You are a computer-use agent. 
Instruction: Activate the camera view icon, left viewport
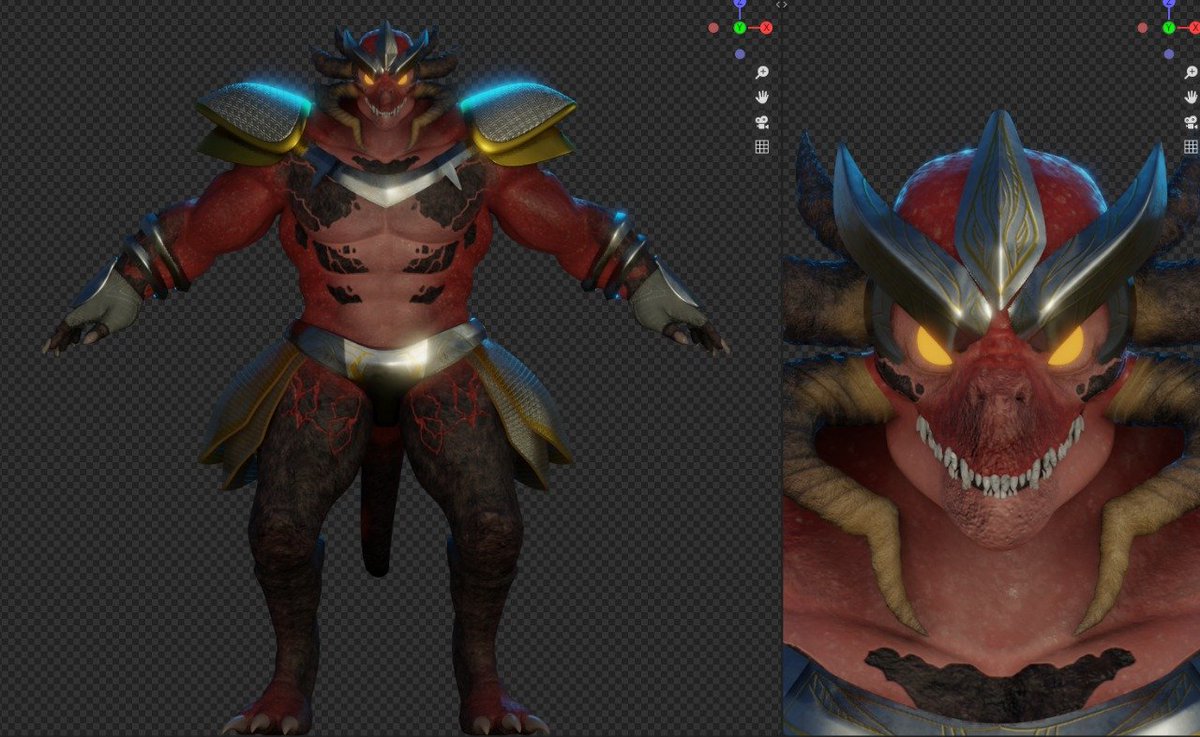761,123
